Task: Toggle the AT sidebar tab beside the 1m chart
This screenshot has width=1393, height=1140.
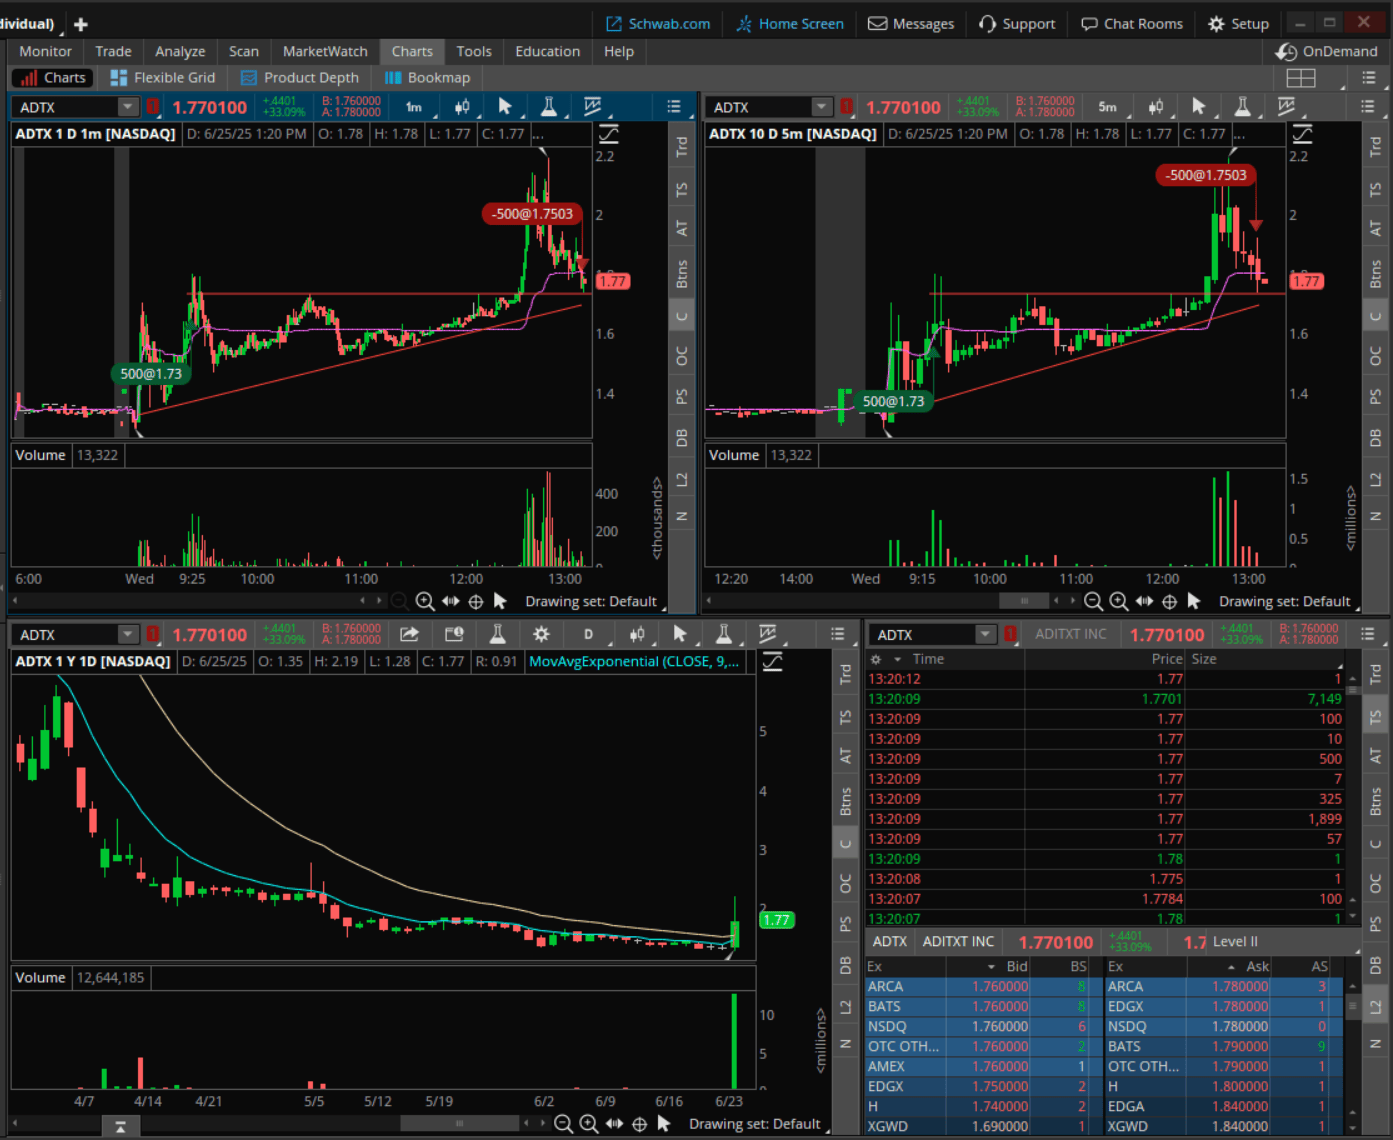Action: [x=682, y=229]
